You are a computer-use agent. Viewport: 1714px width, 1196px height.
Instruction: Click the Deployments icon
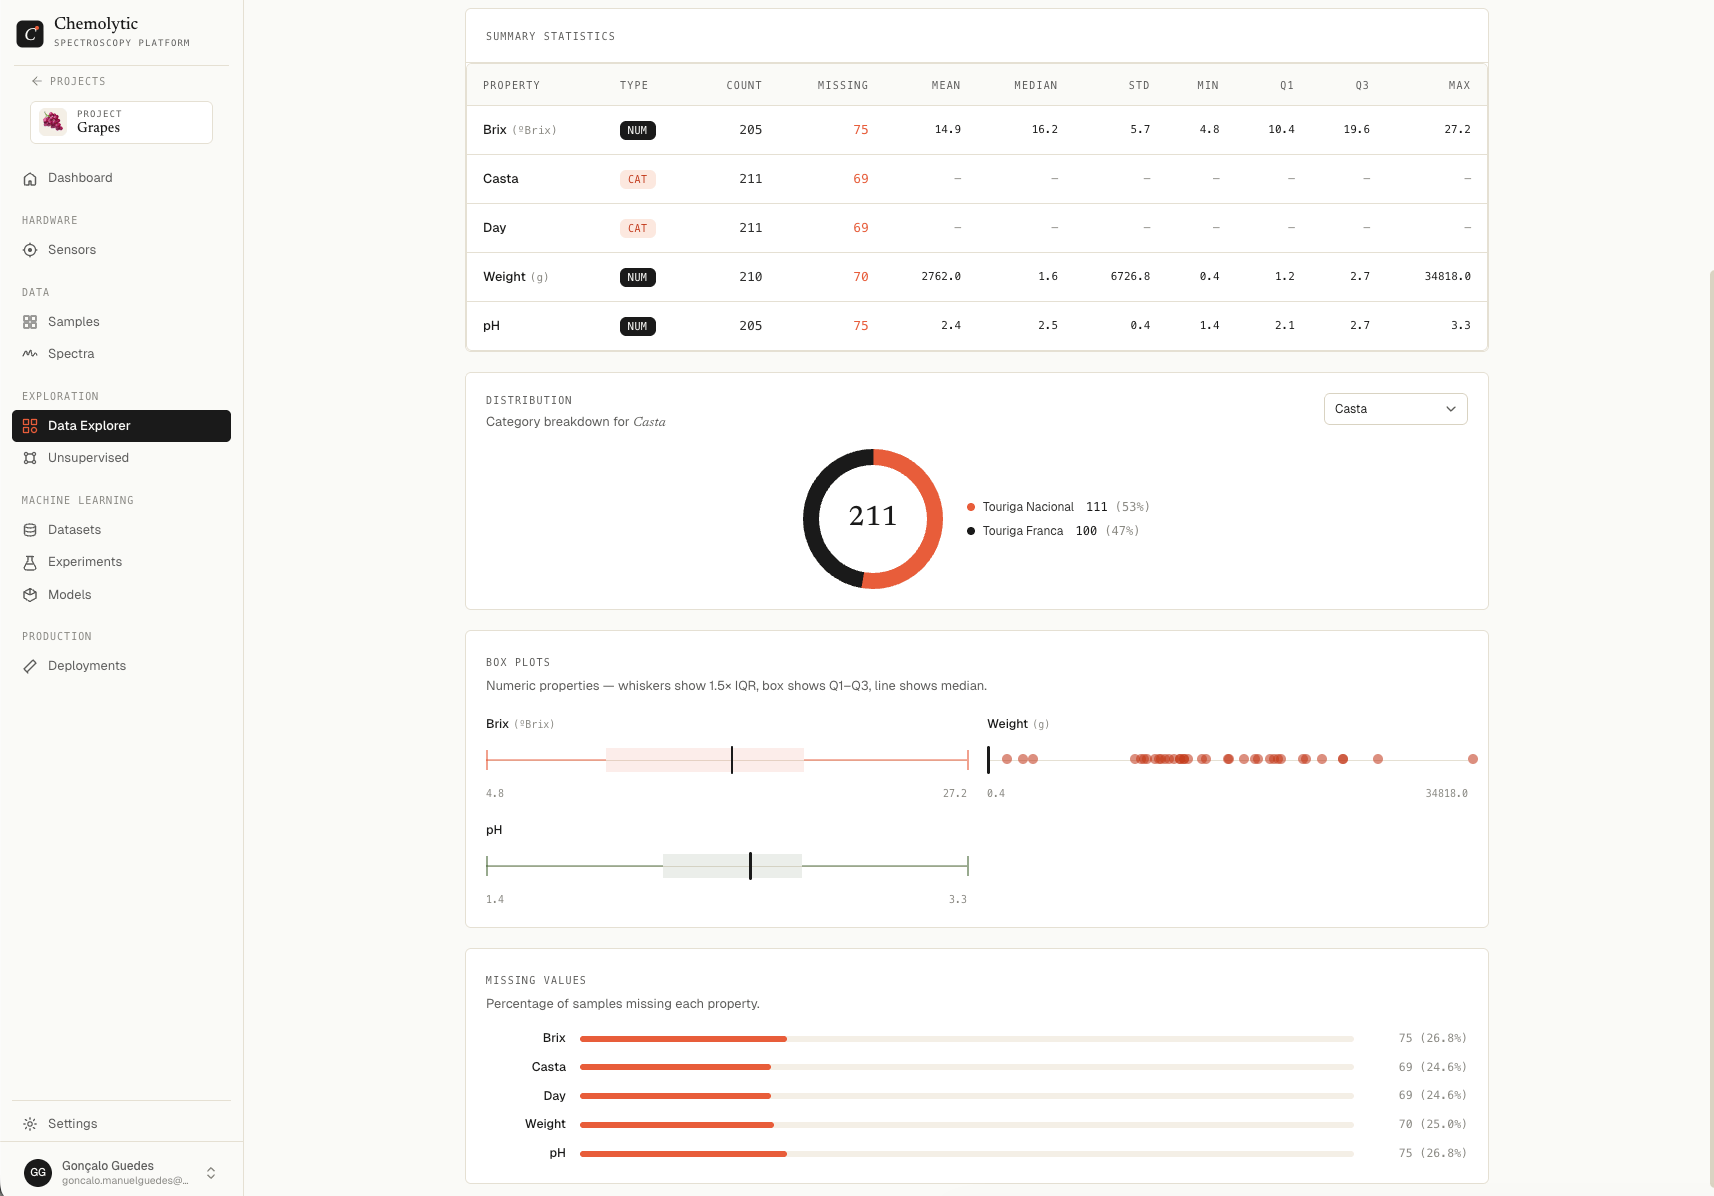[30, 666]
